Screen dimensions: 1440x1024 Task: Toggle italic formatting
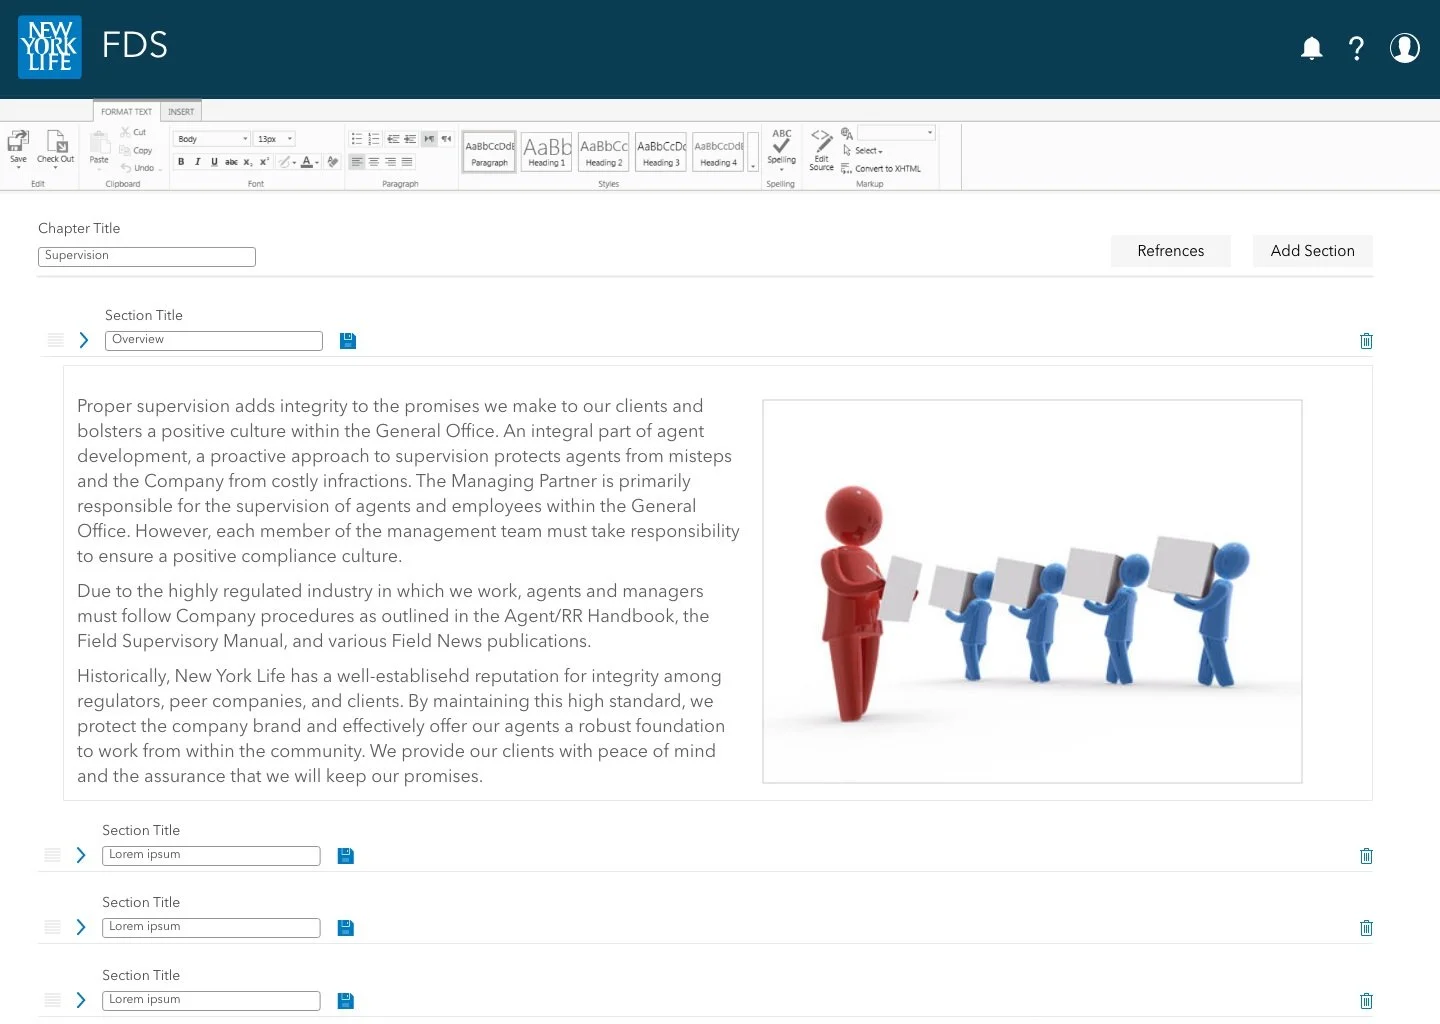coord(197,161)
